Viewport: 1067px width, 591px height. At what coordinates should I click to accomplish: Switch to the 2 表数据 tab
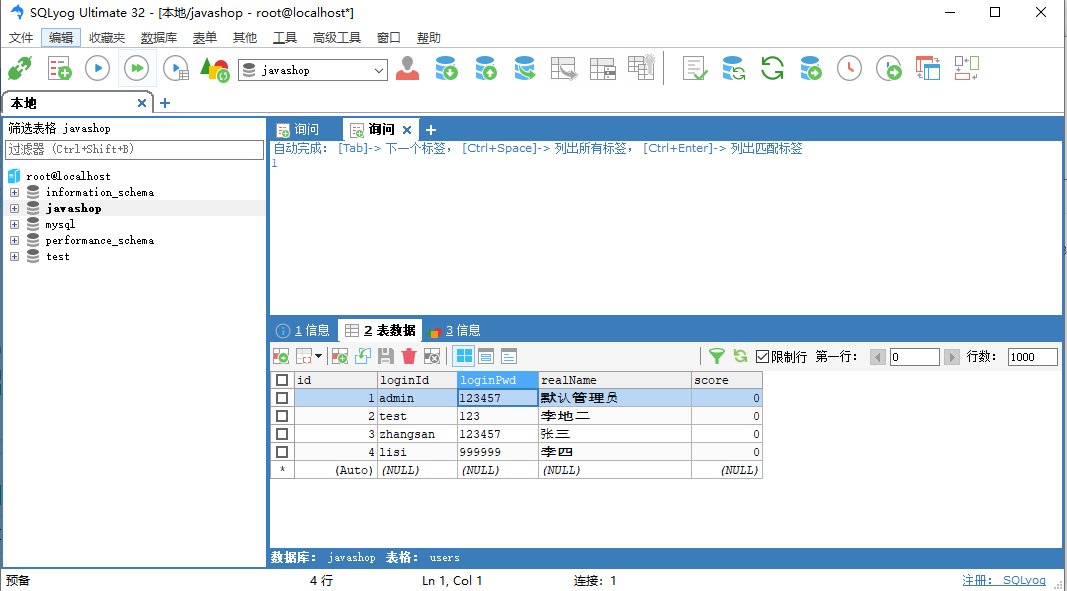pos(380,331)
